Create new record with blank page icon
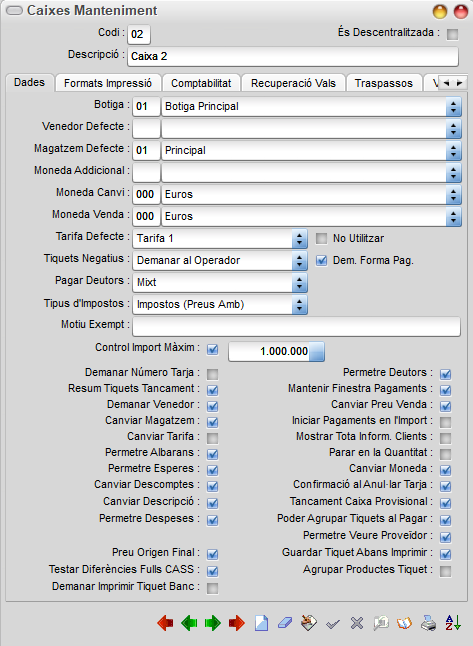 pos(261,623)
